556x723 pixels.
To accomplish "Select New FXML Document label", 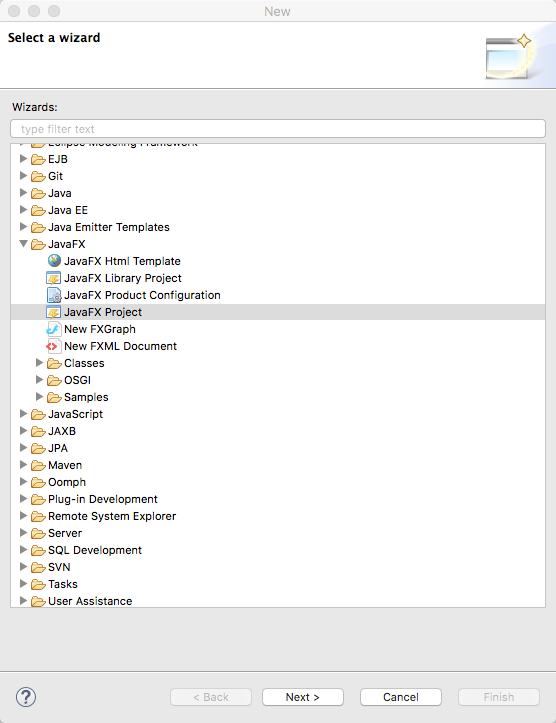I will click(x=120, y=346).
